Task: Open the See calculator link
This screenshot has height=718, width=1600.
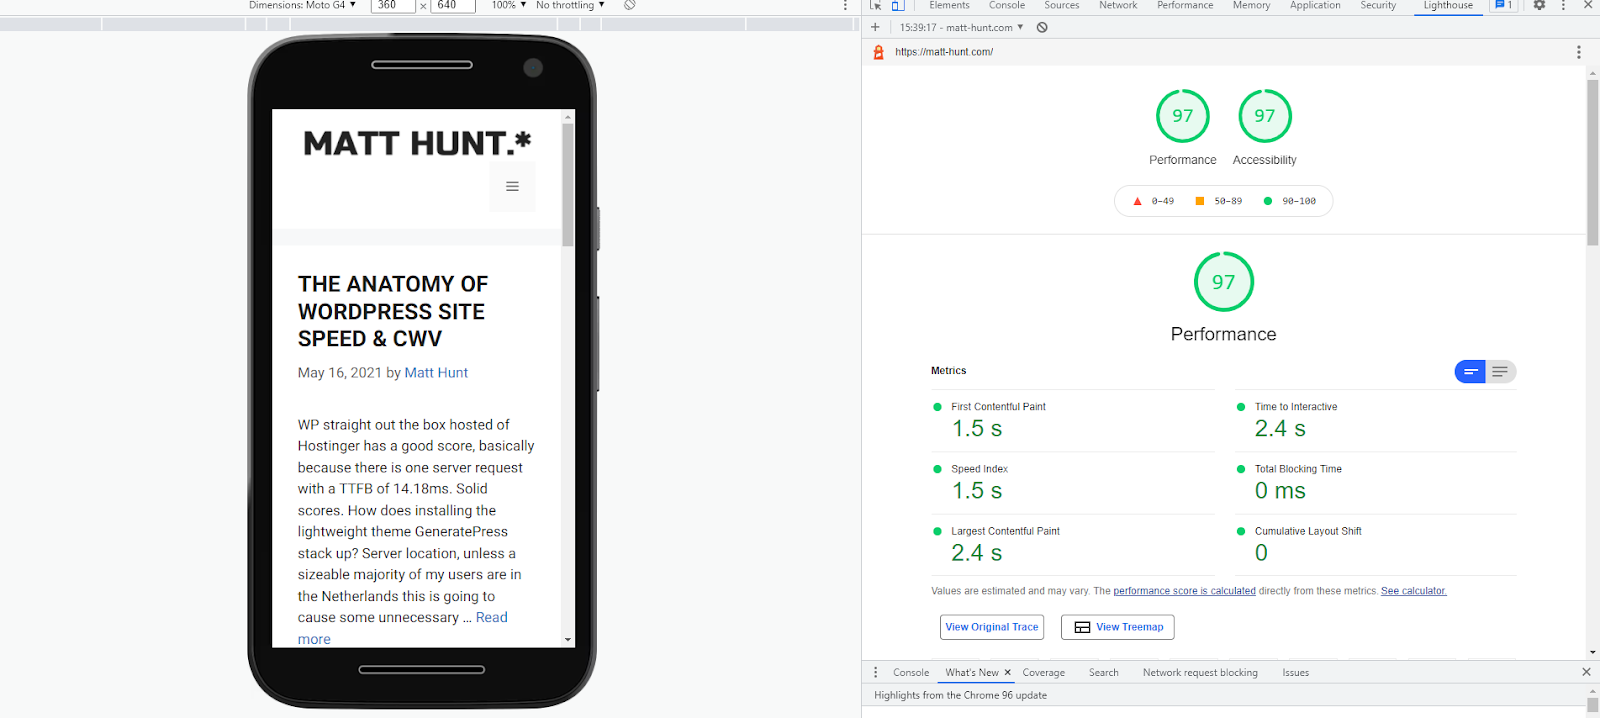Action: [x=1414, y=591]
